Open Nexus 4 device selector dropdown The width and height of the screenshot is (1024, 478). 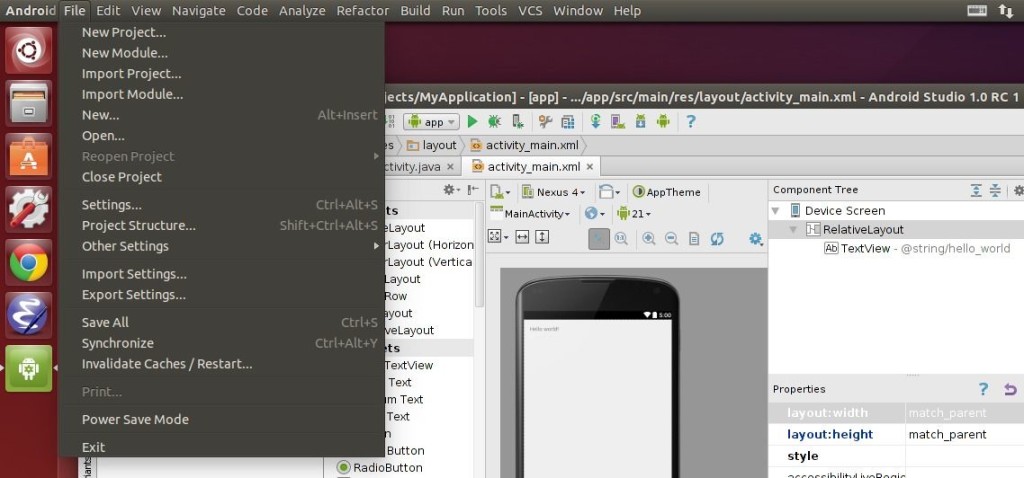coord(554,192)
